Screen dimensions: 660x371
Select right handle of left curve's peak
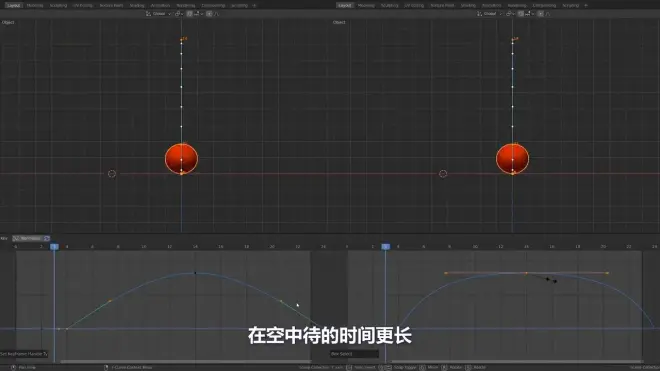(281, 301)
